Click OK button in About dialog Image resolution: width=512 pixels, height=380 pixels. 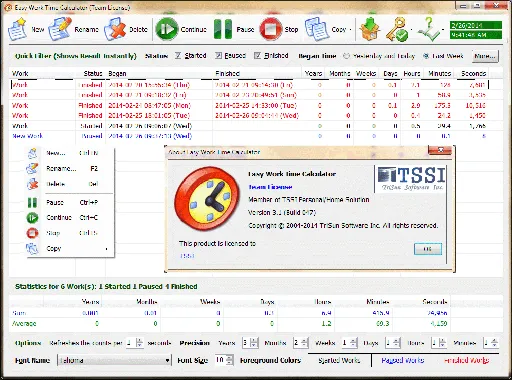(x=428, y=249)
